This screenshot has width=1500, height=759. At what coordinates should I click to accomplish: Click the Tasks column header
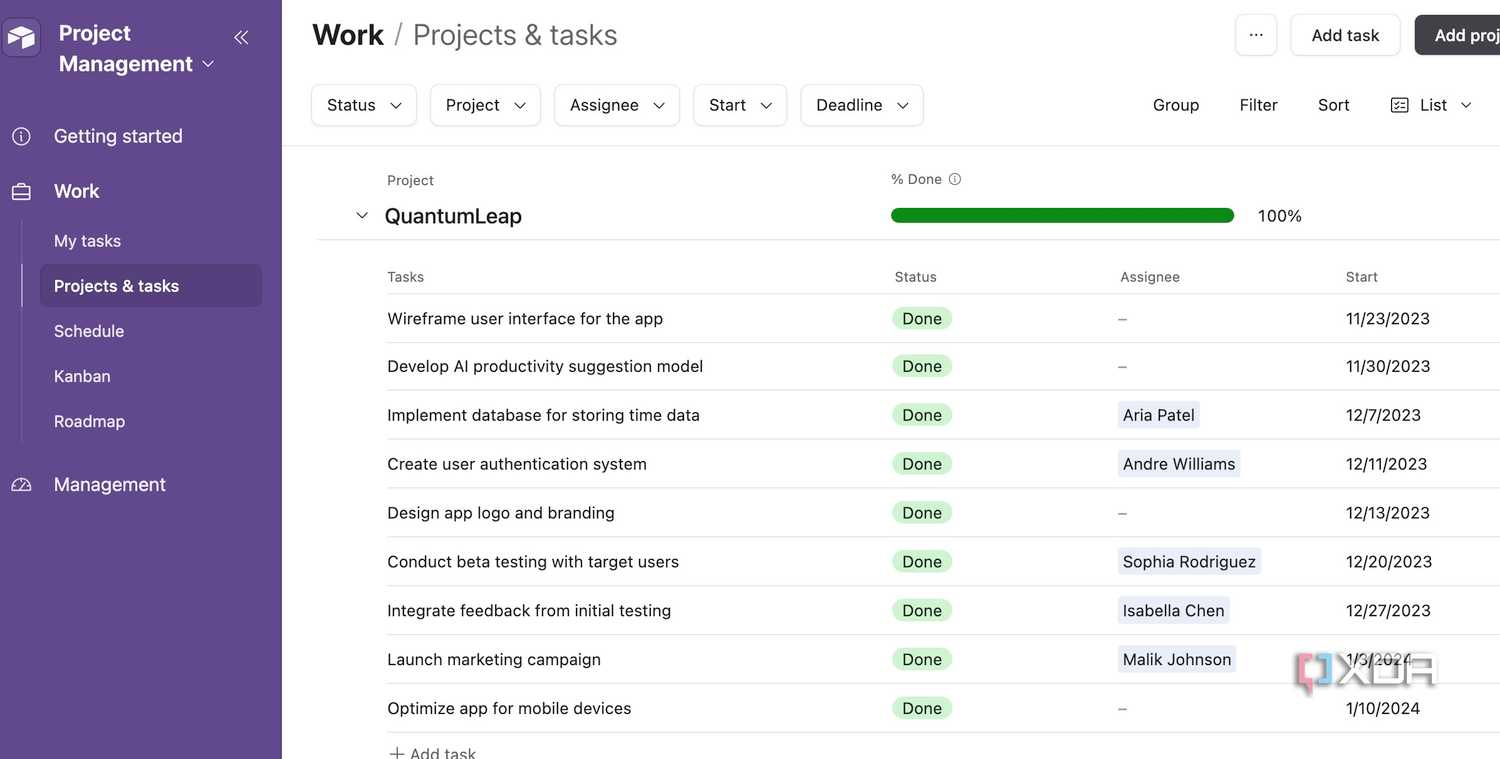pos(406,277)
